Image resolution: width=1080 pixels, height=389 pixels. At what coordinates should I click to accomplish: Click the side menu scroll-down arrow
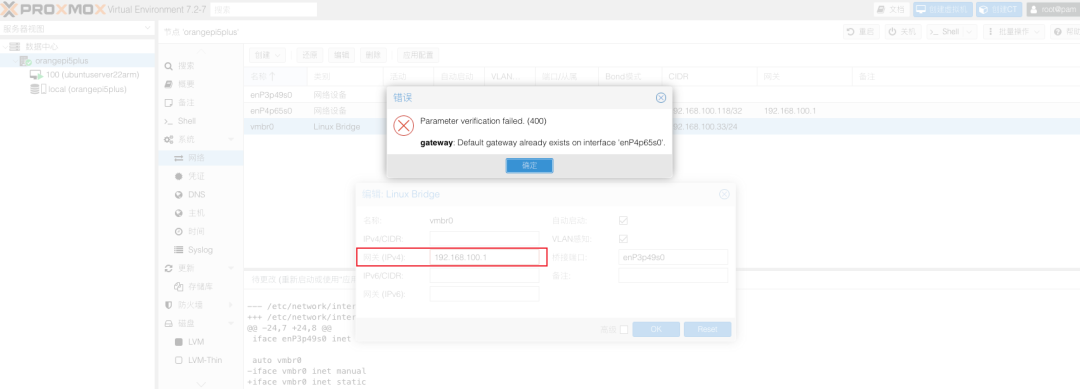click(x=200, y=383)
